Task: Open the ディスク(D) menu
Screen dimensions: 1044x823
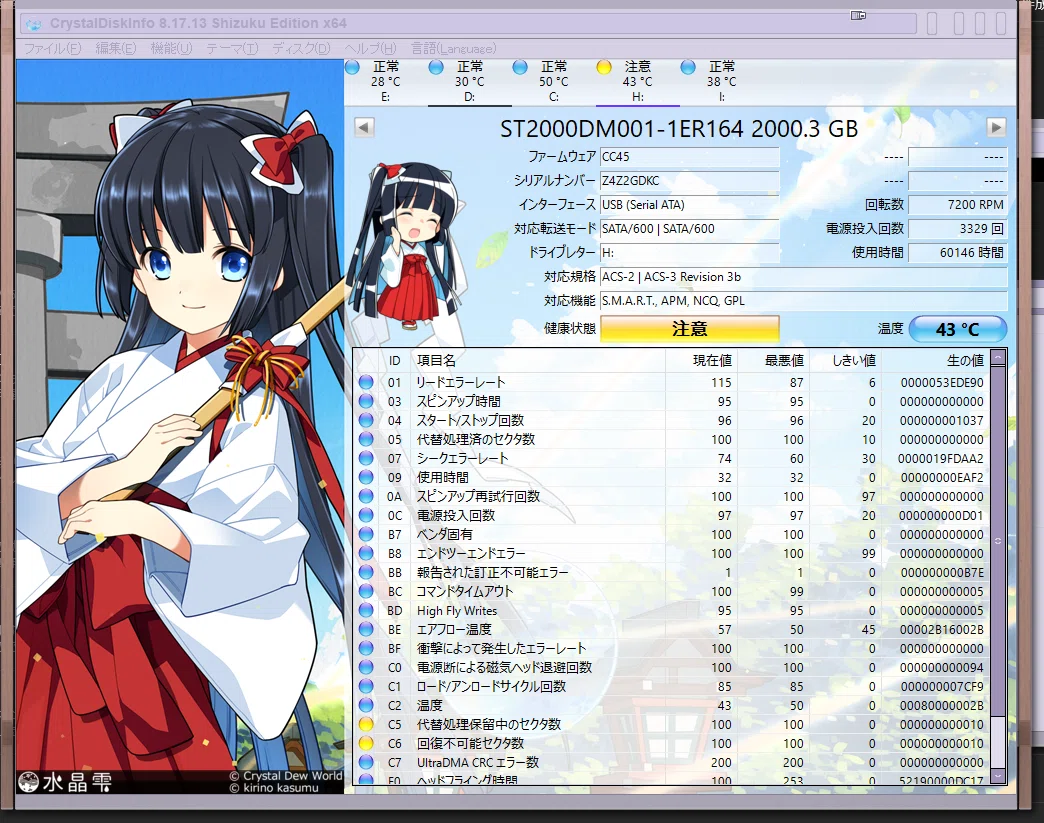Action: (301, 49)
